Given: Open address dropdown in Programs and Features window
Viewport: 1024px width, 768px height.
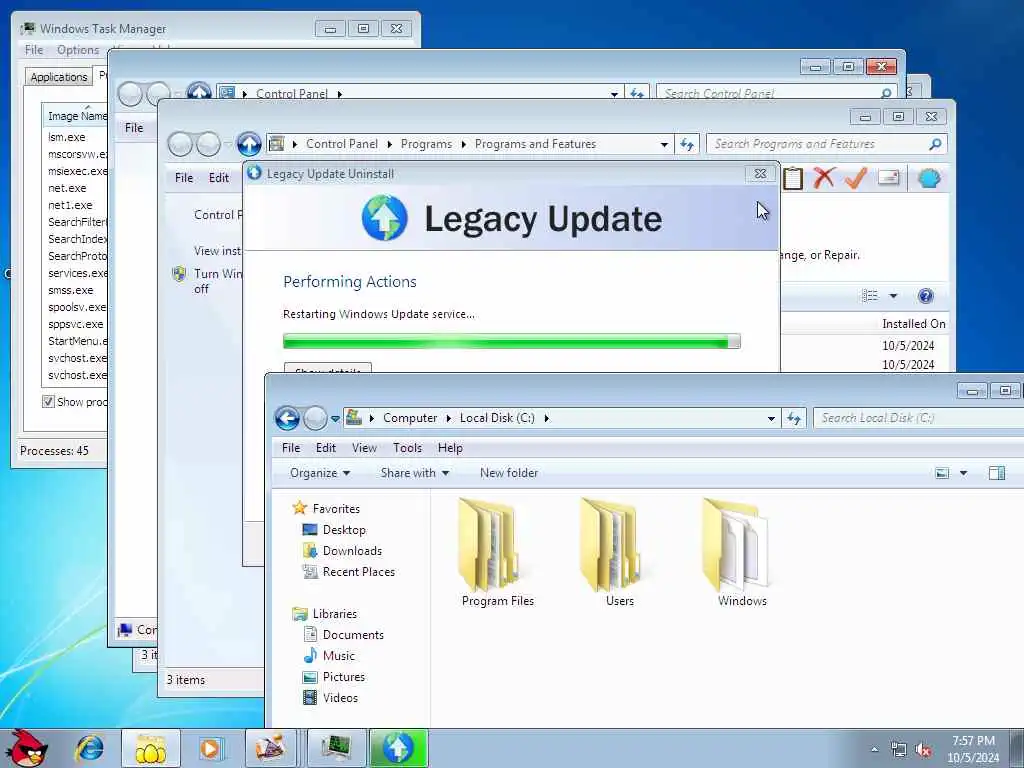Looking at the screenshot, I should click(664, 144).
